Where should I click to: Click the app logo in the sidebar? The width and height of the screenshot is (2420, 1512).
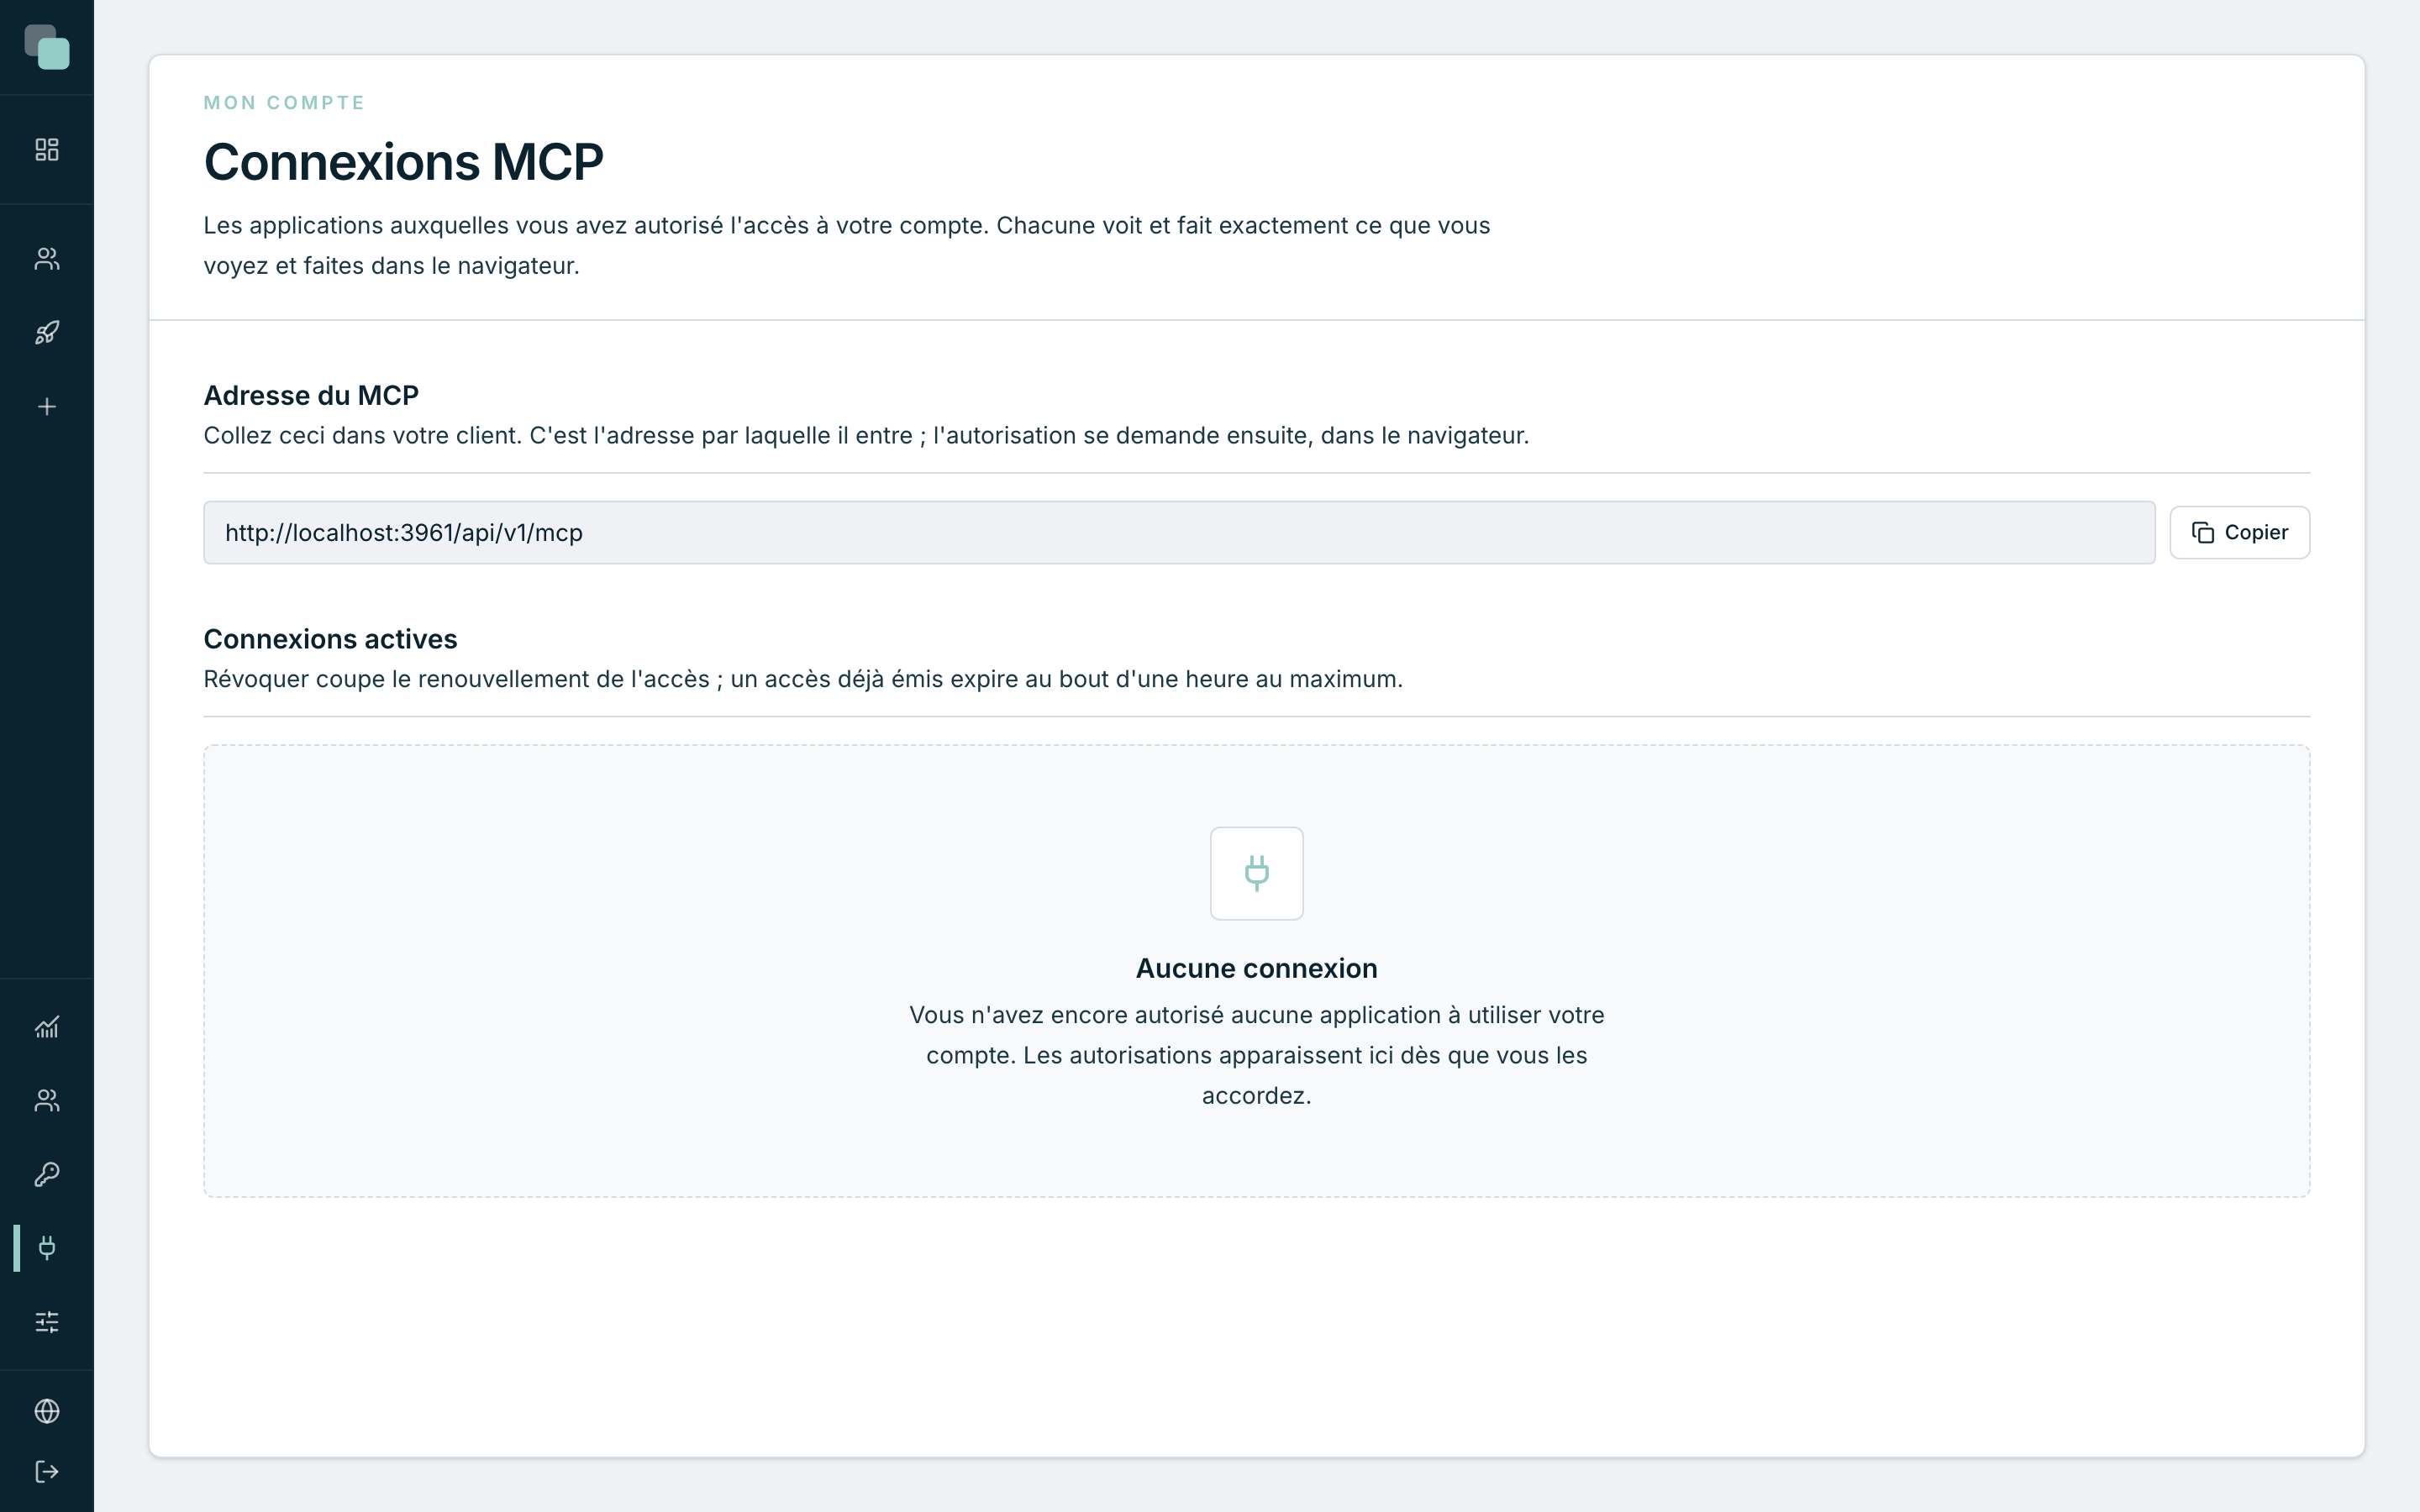click(x=47, y=47)
